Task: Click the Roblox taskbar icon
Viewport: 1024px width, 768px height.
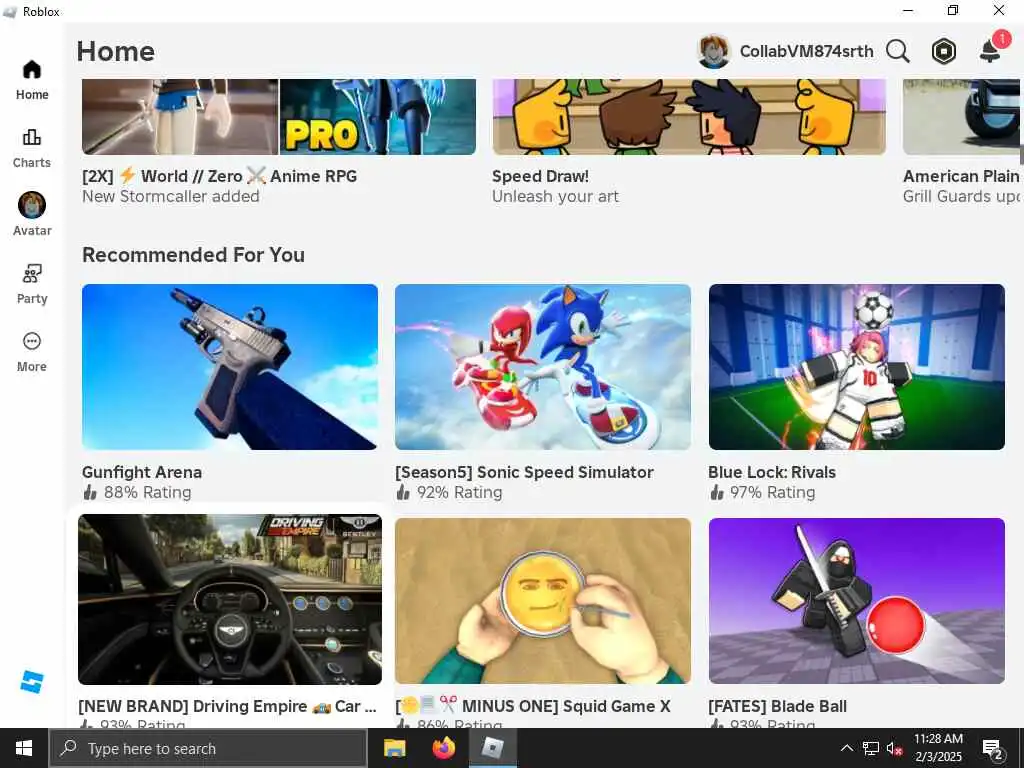Action: (493, 748)
